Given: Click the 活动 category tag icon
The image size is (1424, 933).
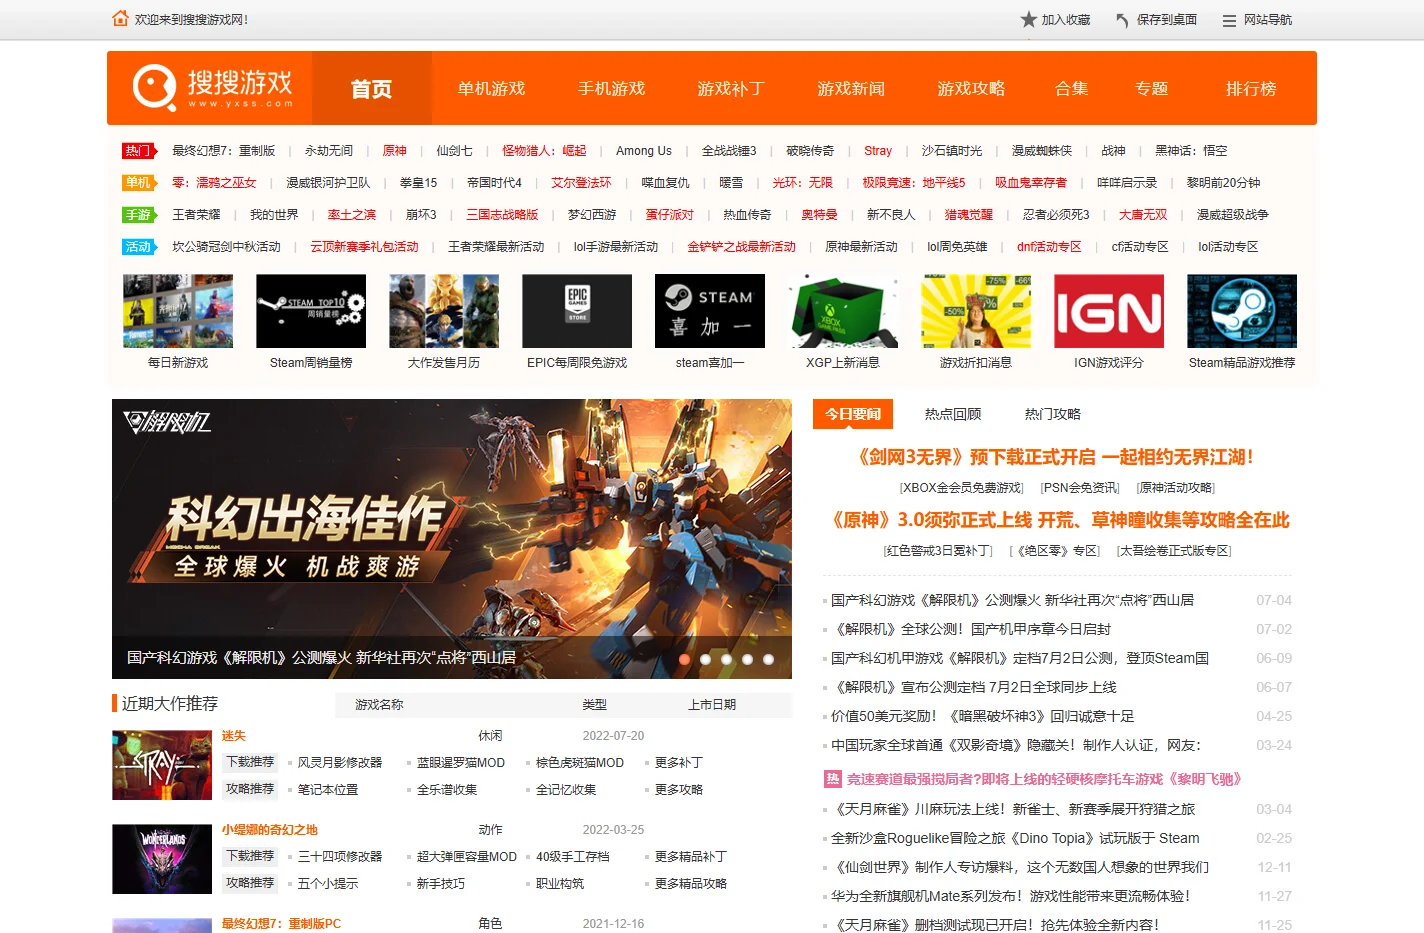Looking at the screenshot, I should [140, 247].
